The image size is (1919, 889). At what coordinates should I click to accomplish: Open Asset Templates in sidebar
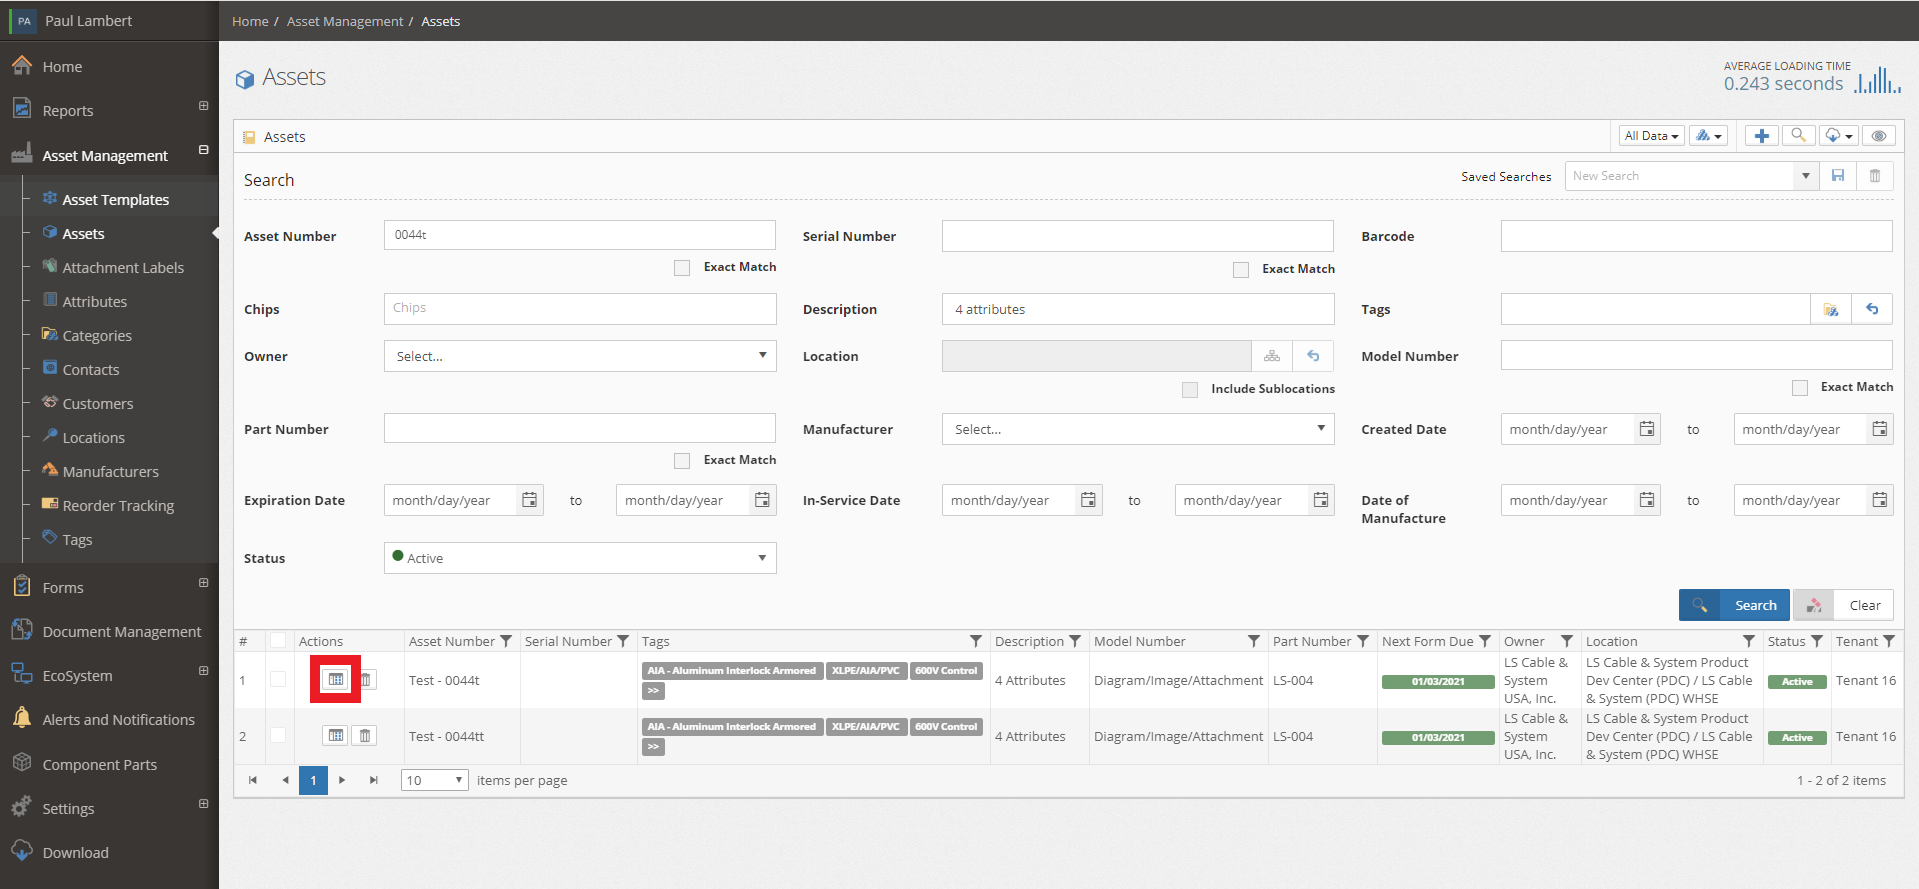coord(116,200)
